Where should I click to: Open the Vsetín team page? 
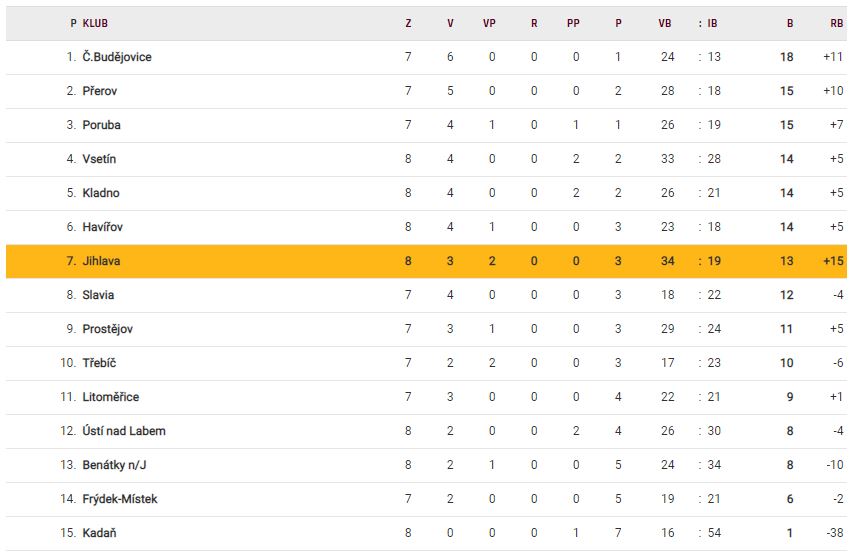point(100,159)
